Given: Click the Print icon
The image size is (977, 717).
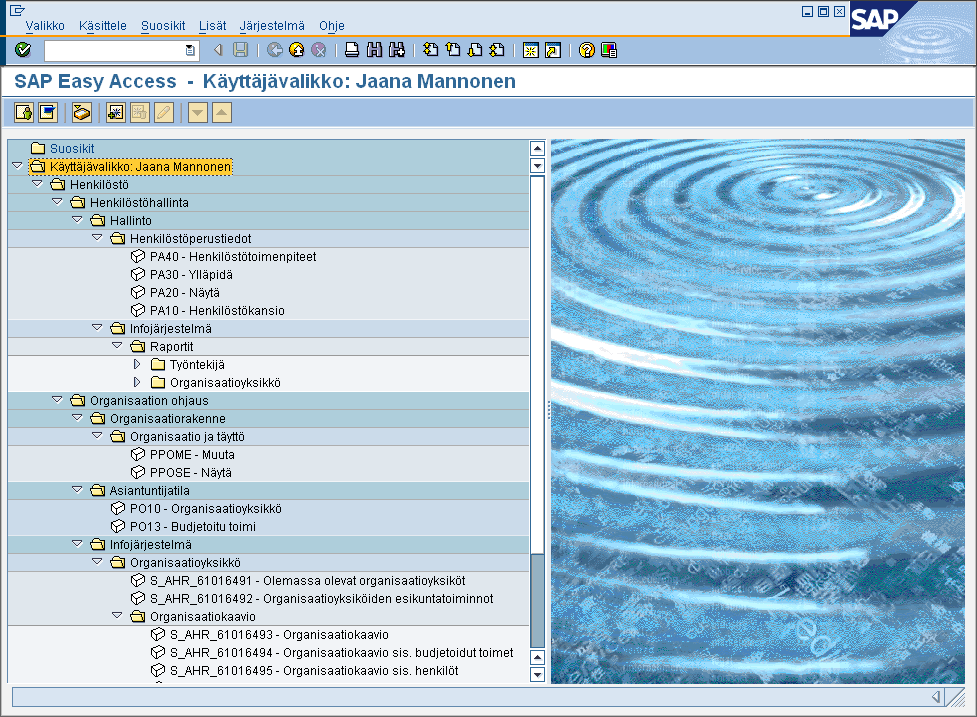Looking at the screenshot, I should click(x=352, y=50).
